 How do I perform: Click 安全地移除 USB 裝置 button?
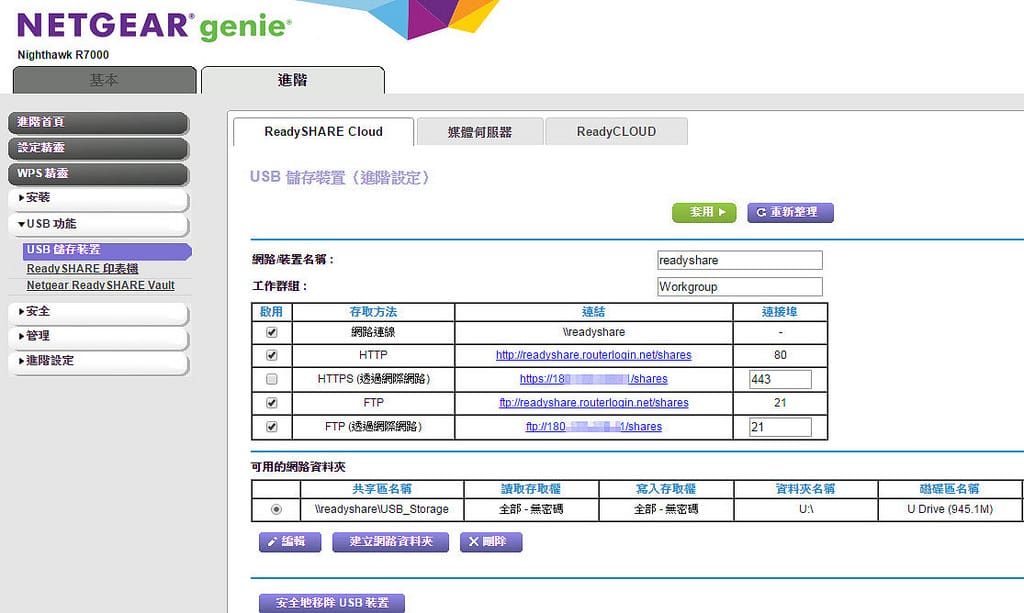coord(332,603)
